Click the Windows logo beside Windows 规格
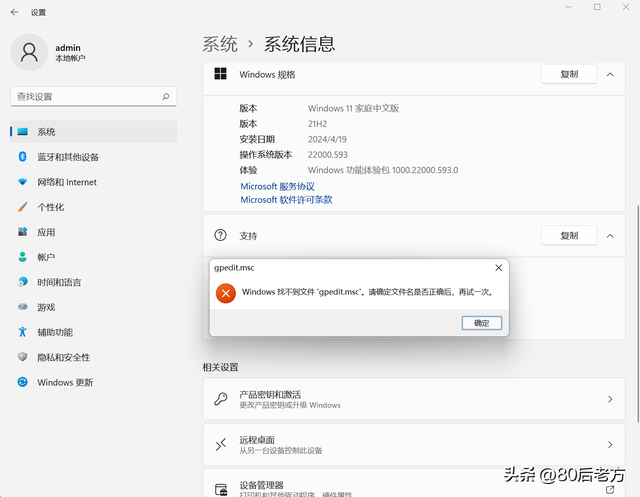 tap(220, 74)
